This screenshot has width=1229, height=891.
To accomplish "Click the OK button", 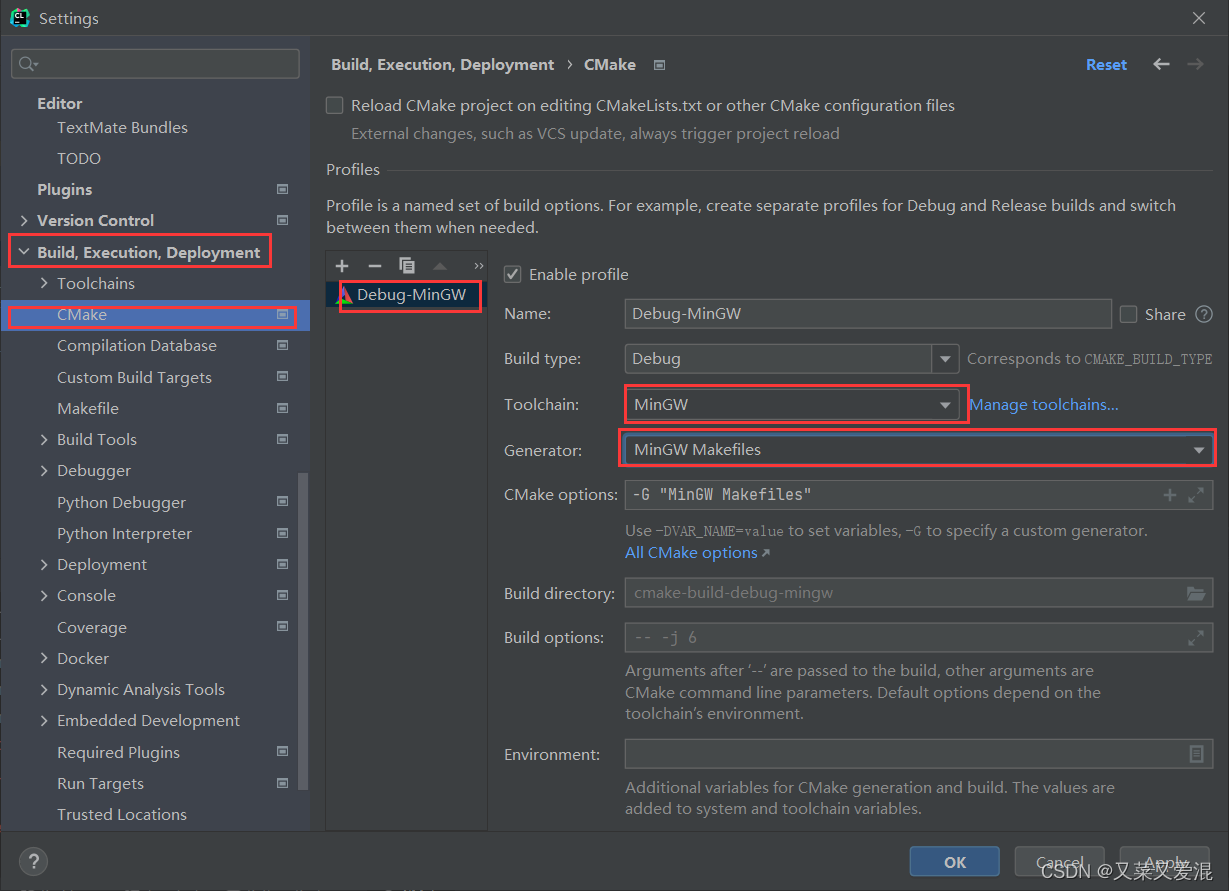I will coord(955,862).
